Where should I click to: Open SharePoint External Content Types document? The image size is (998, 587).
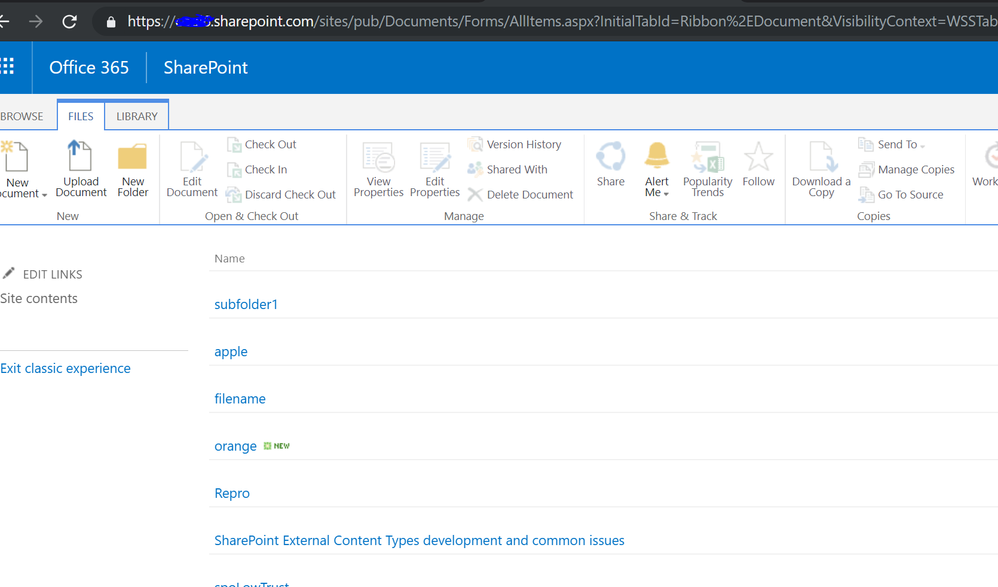[419, 541]
